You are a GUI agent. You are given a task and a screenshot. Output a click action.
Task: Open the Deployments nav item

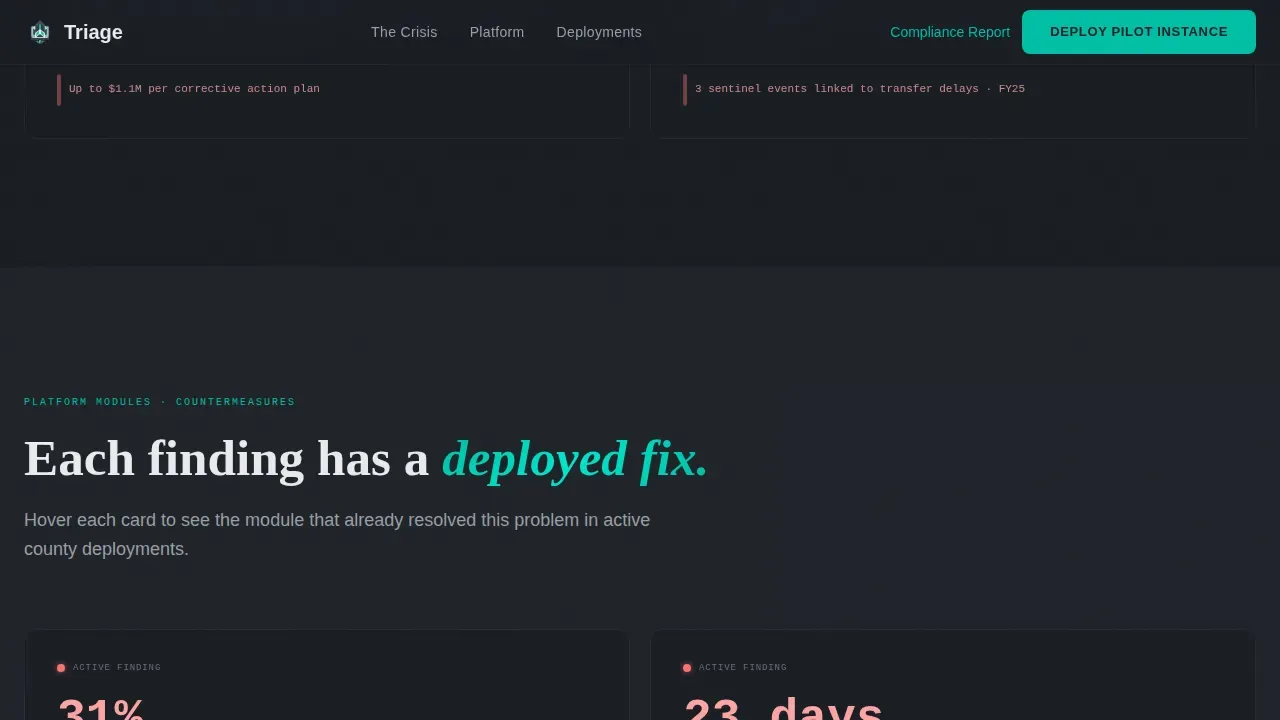click(x=599, y=32)
